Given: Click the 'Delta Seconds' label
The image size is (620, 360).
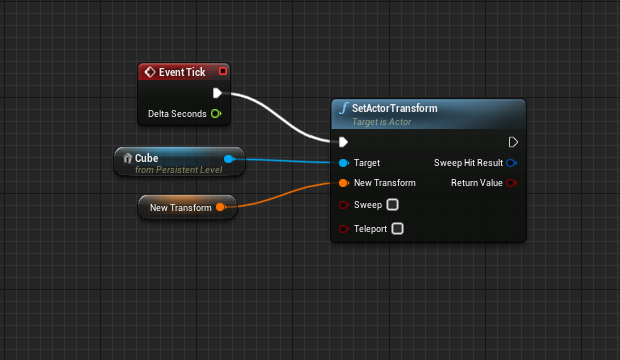Looking at the screenshot, I should pyautogui.click(x=177, y=114).
